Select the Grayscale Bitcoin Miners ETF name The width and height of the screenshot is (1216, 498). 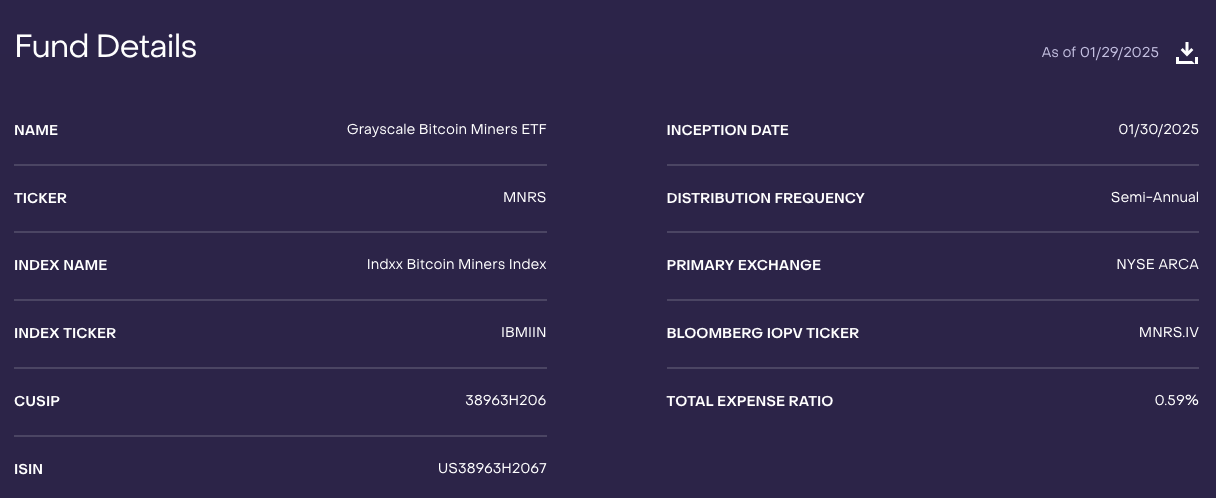pos(446,129)
